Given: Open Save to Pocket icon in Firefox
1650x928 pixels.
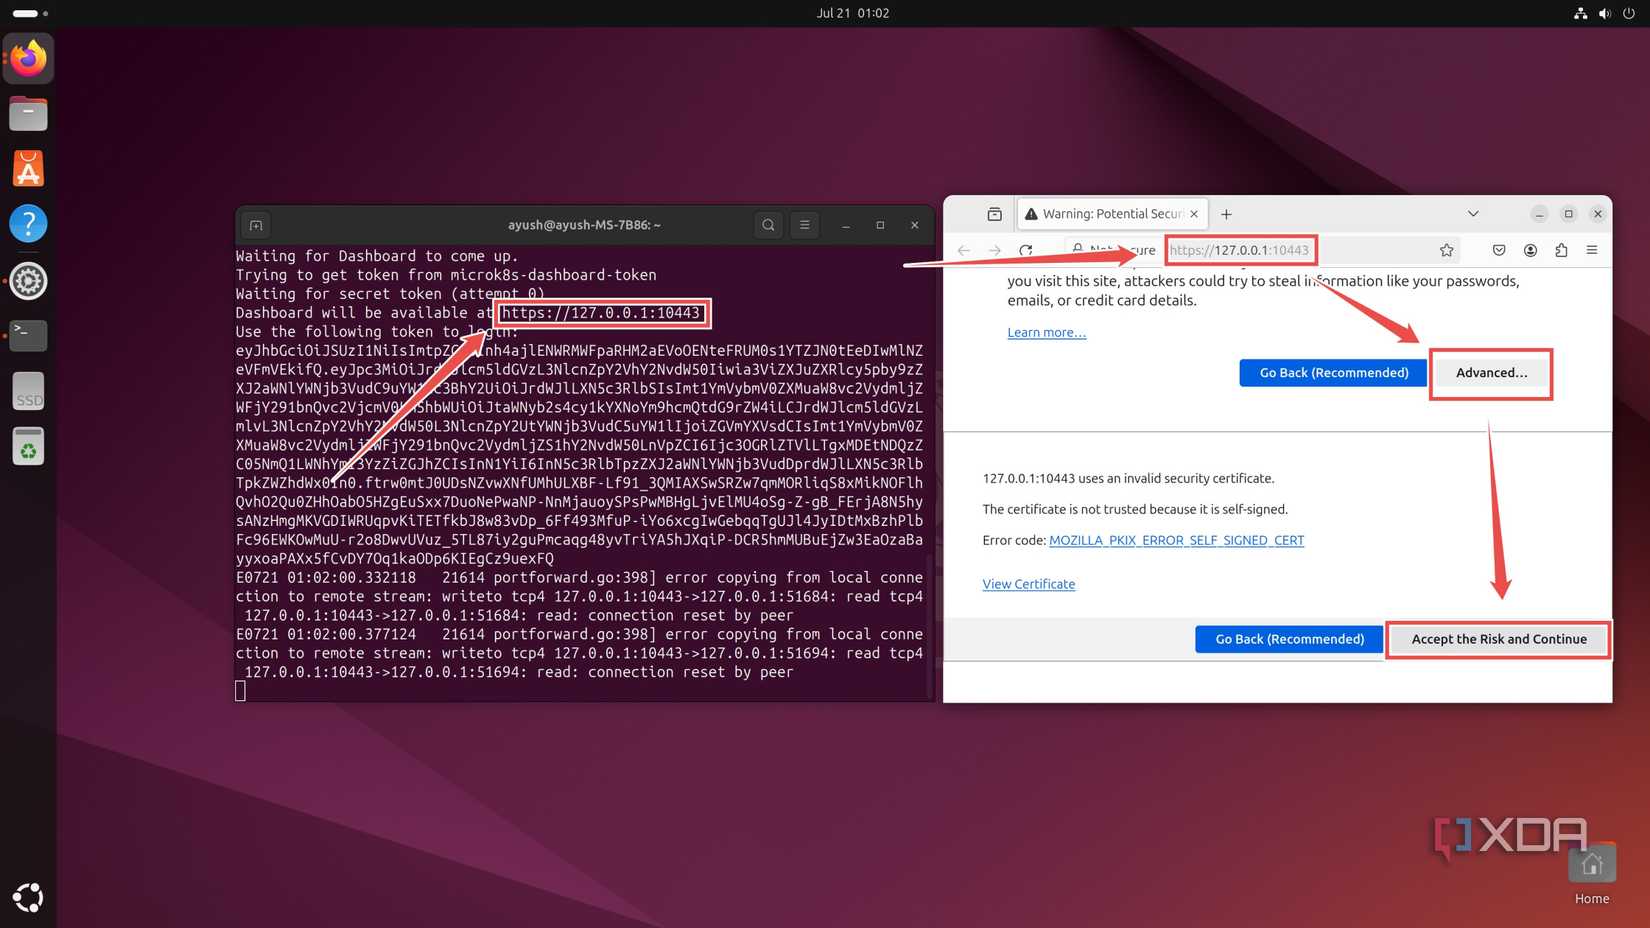Looking at the screenshot, I should tap(1498, 250).
